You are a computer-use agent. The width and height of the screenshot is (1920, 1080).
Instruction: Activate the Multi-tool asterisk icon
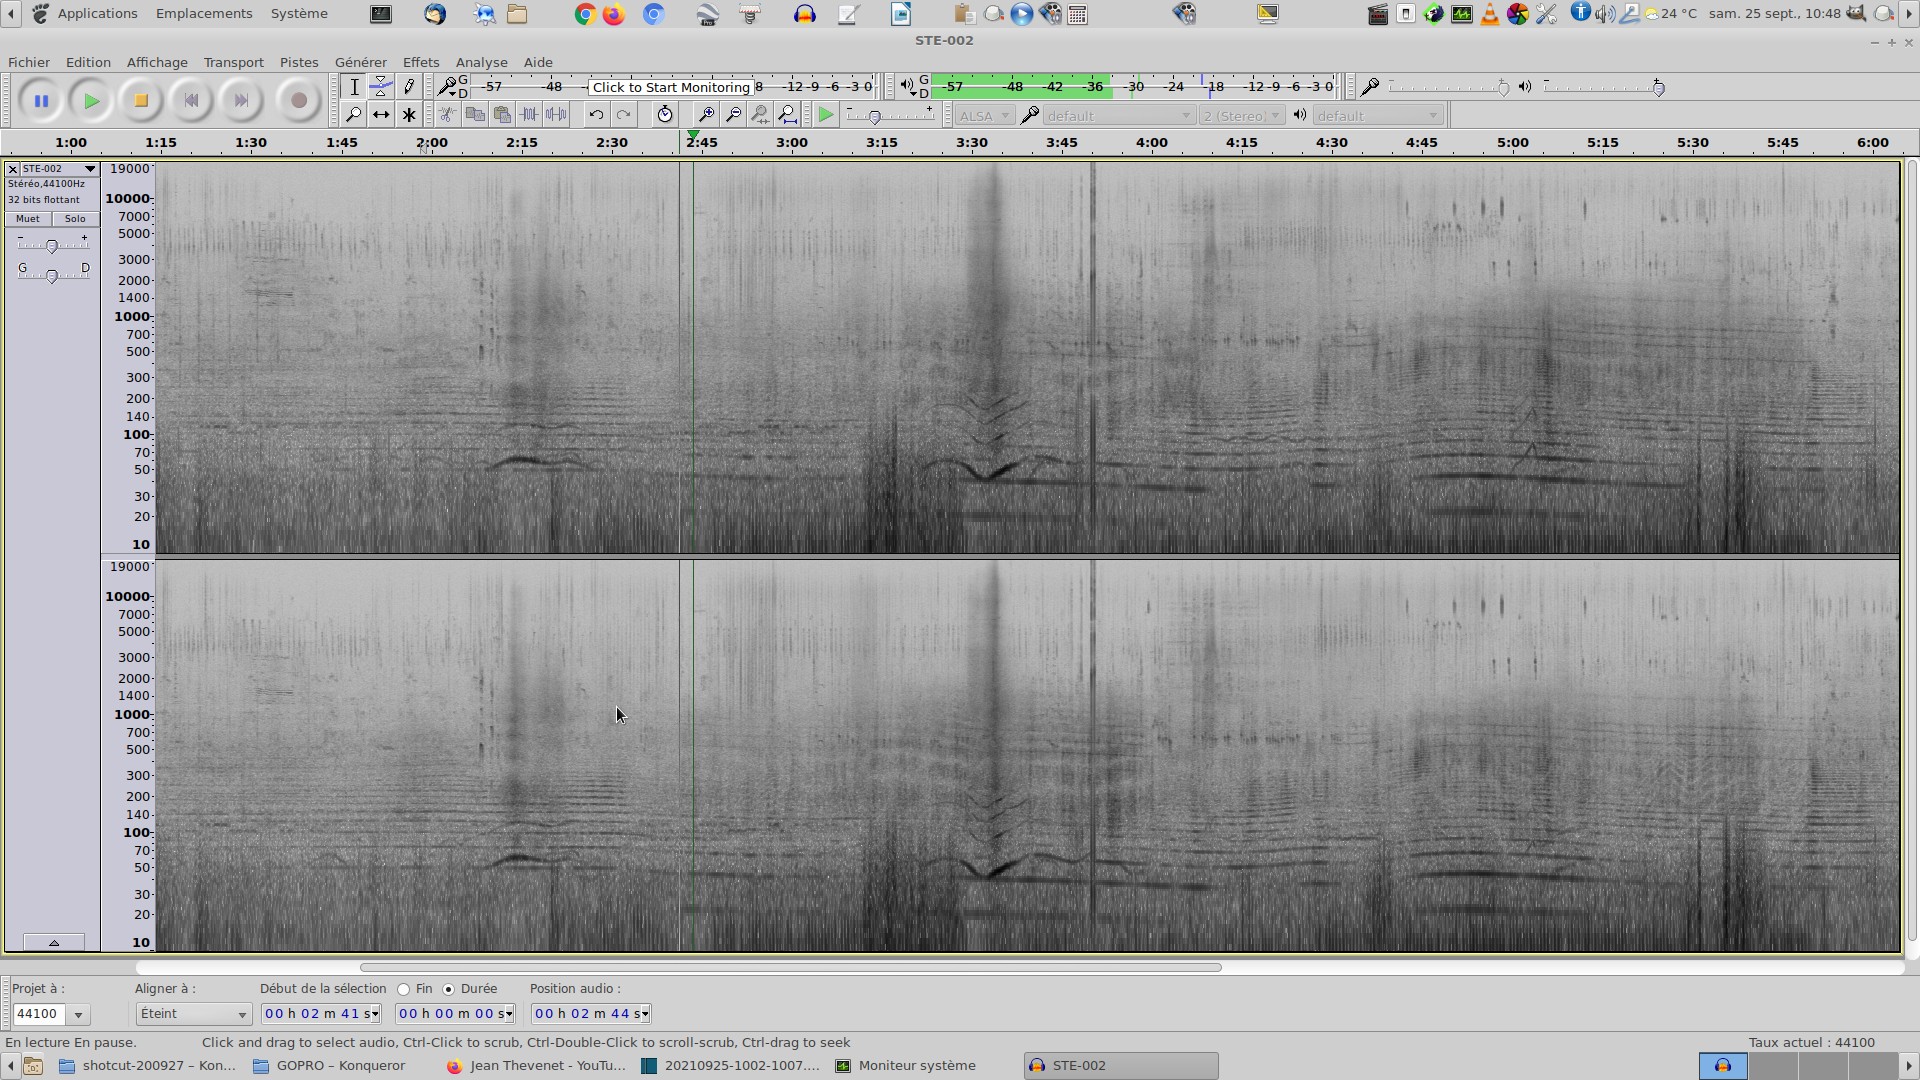(x=409, y=115)
